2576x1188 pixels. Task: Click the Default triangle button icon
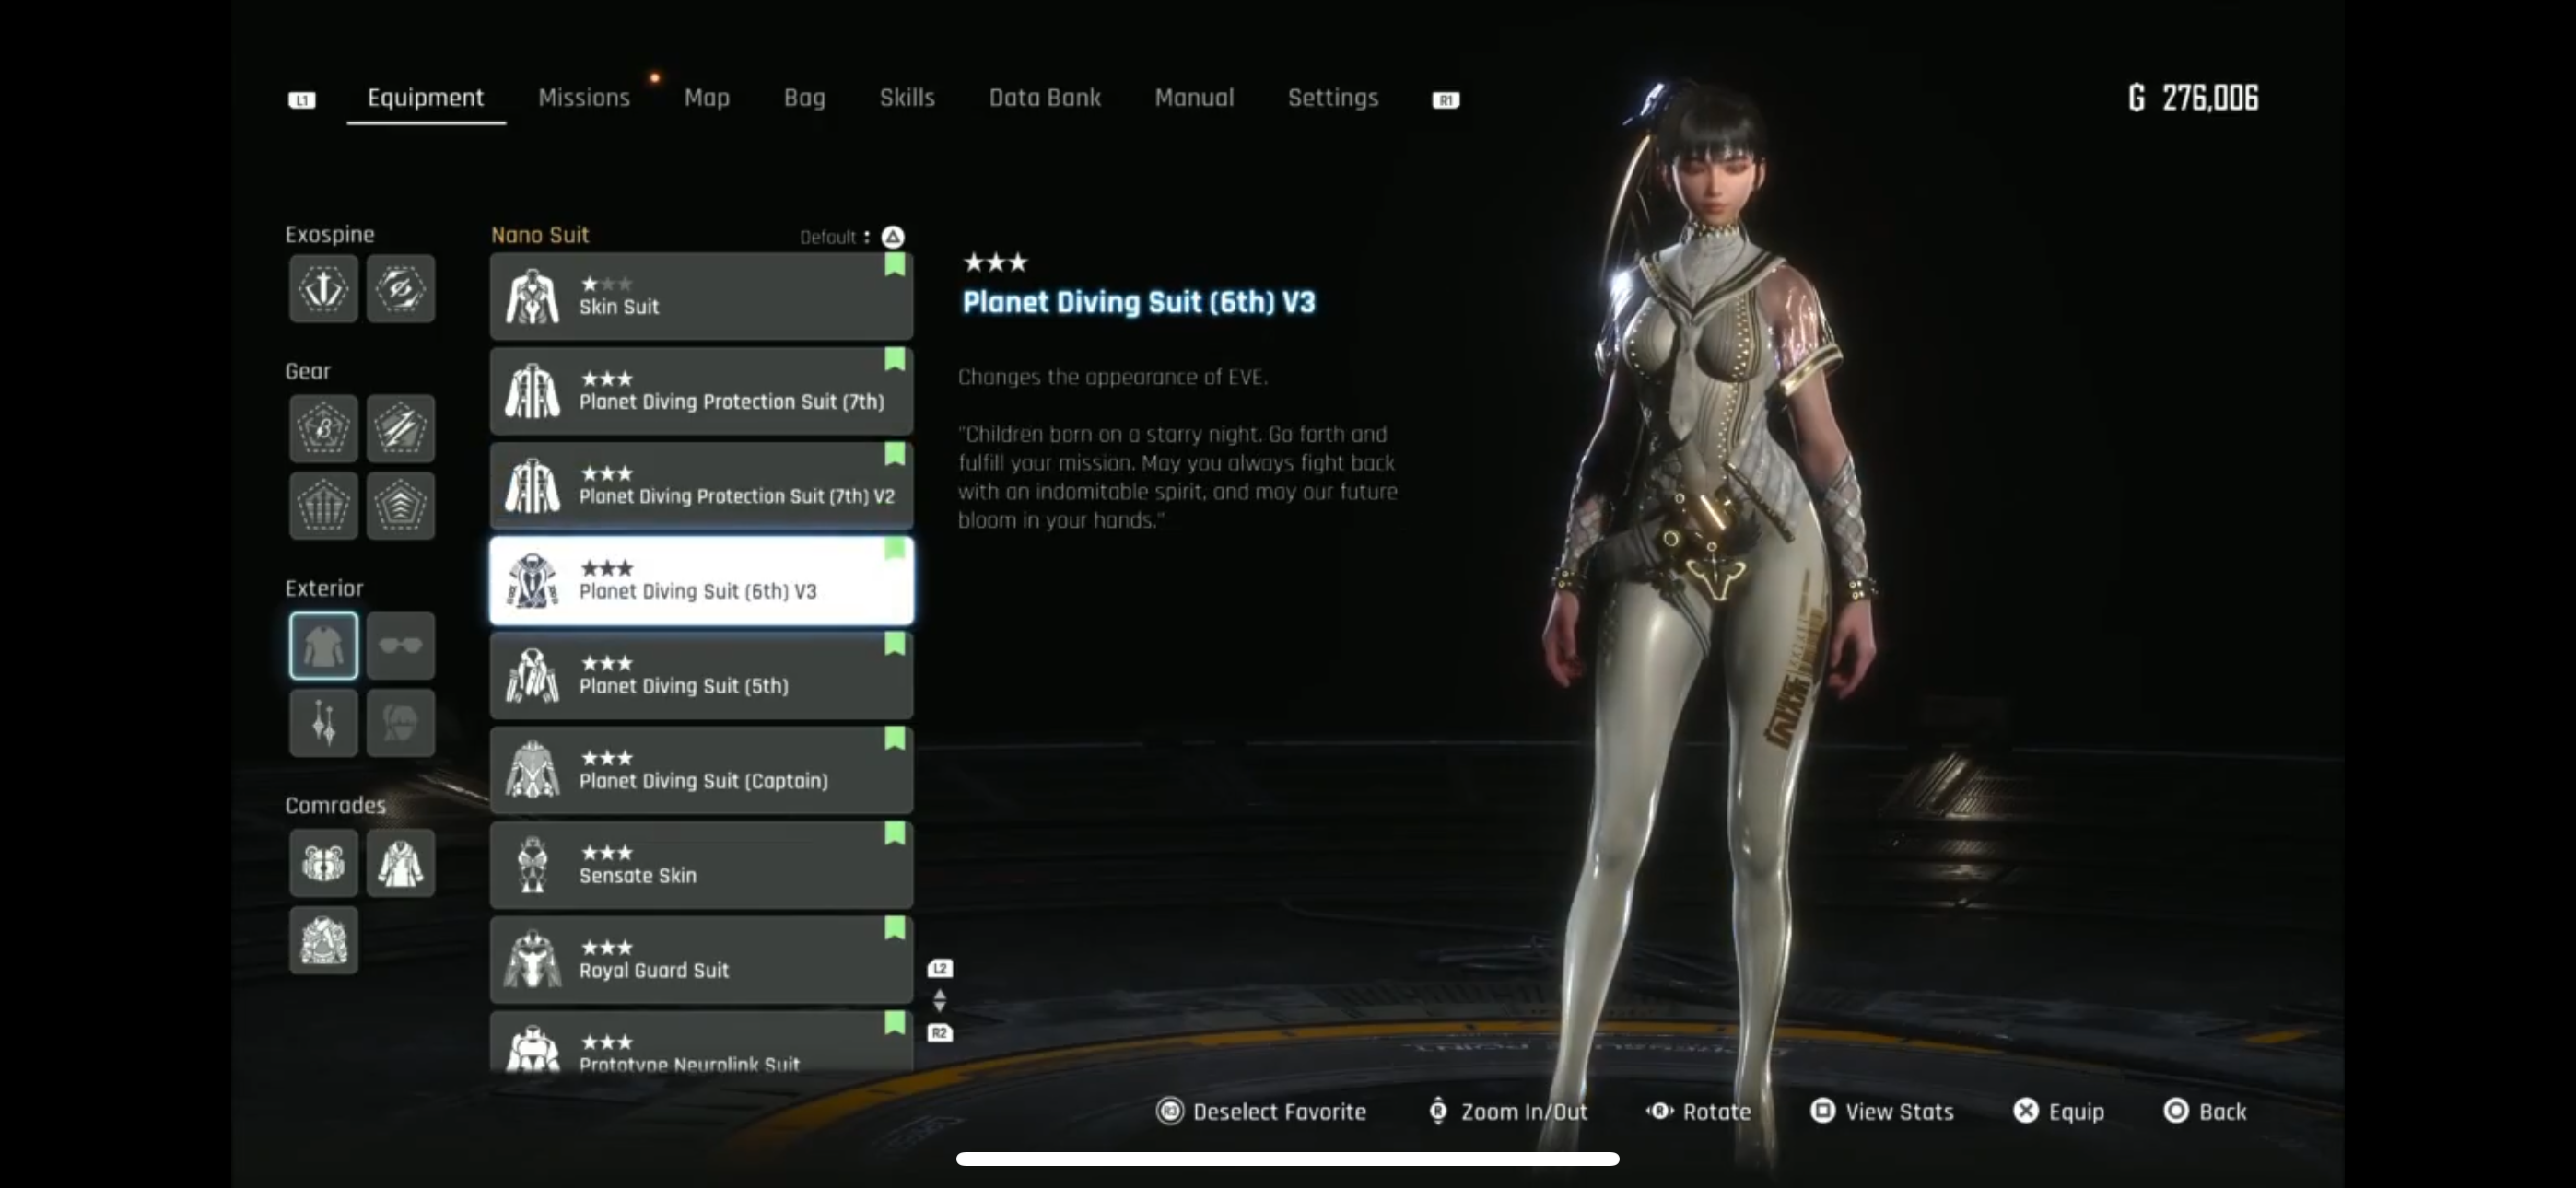[893, 237]
